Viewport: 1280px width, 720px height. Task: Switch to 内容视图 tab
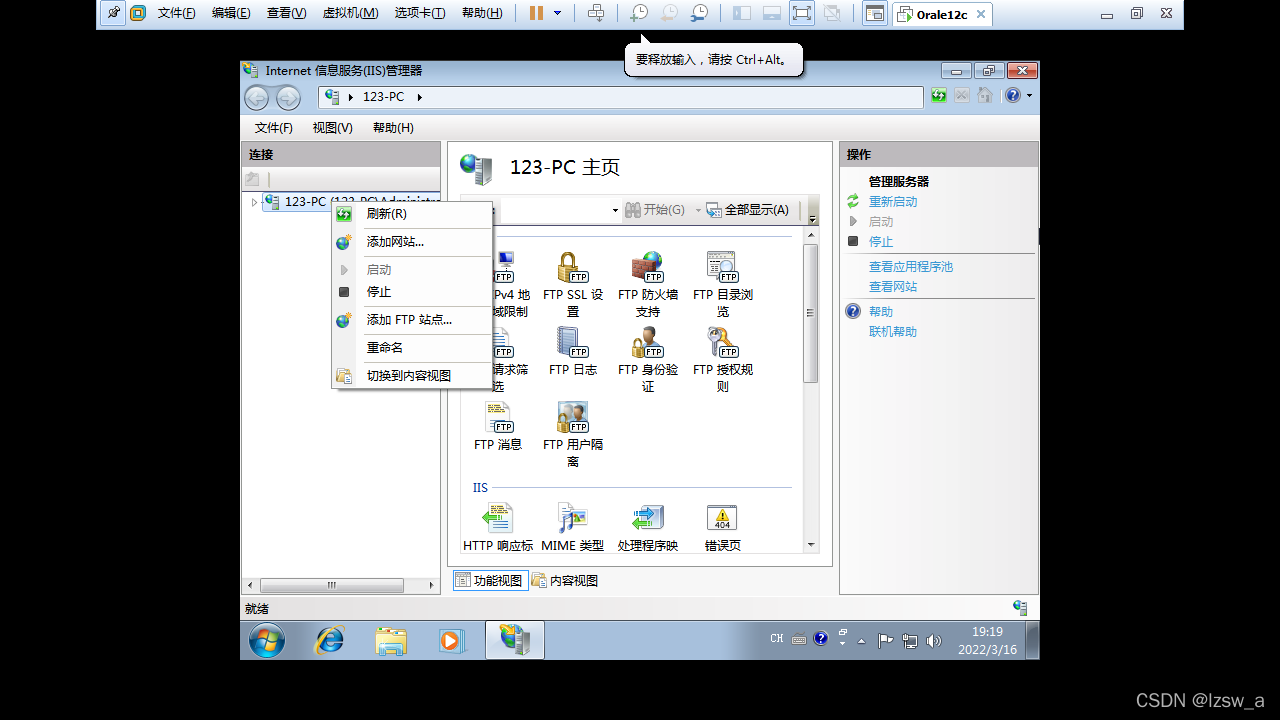click(x=565, y=581)
